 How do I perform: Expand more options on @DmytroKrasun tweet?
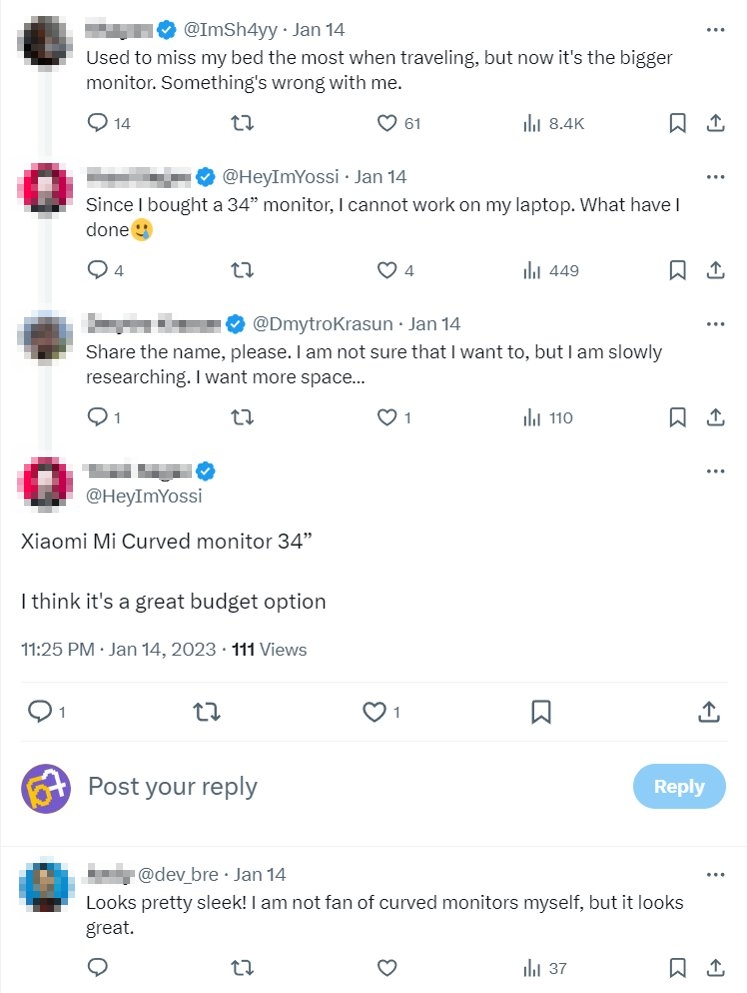[x=715, y=324]
